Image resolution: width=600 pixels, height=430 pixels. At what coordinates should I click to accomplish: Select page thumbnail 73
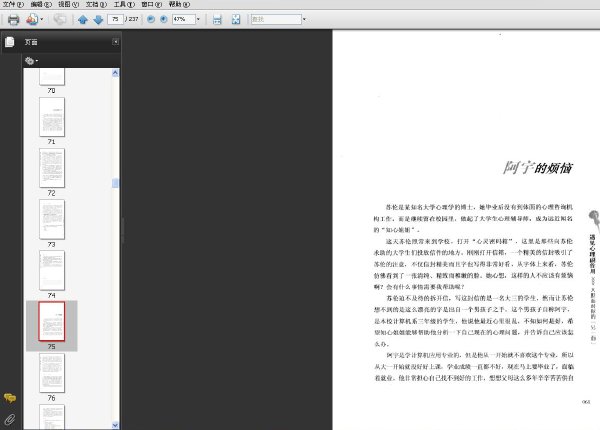point(52,219)
